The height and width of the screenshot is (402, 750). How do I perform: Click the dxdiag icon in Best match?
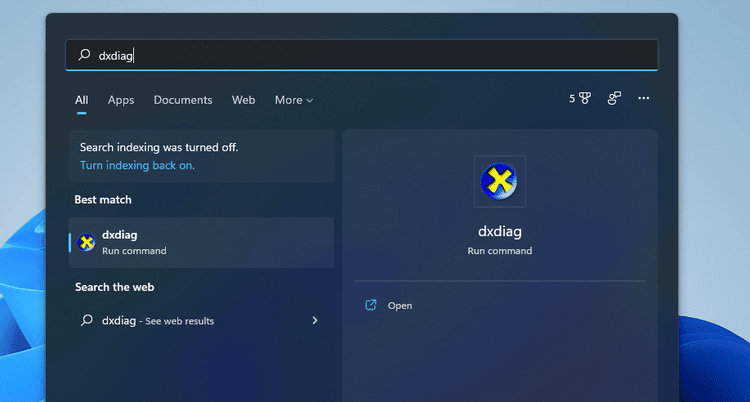point(86,243)
